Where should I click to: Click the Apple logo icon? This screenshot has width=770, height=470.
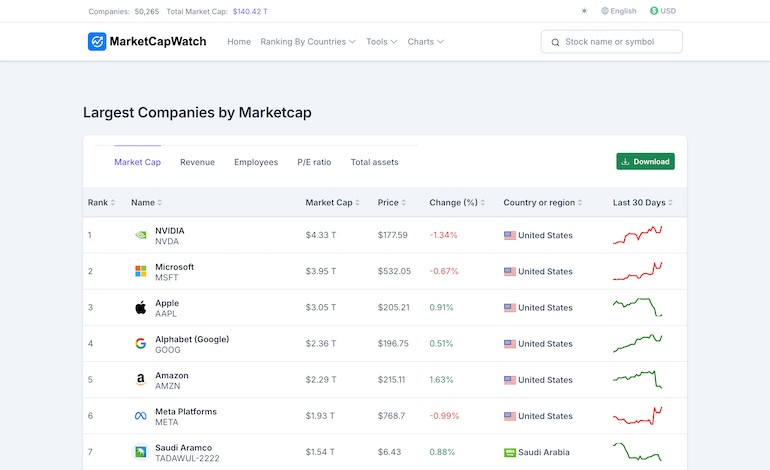[140, 307]
